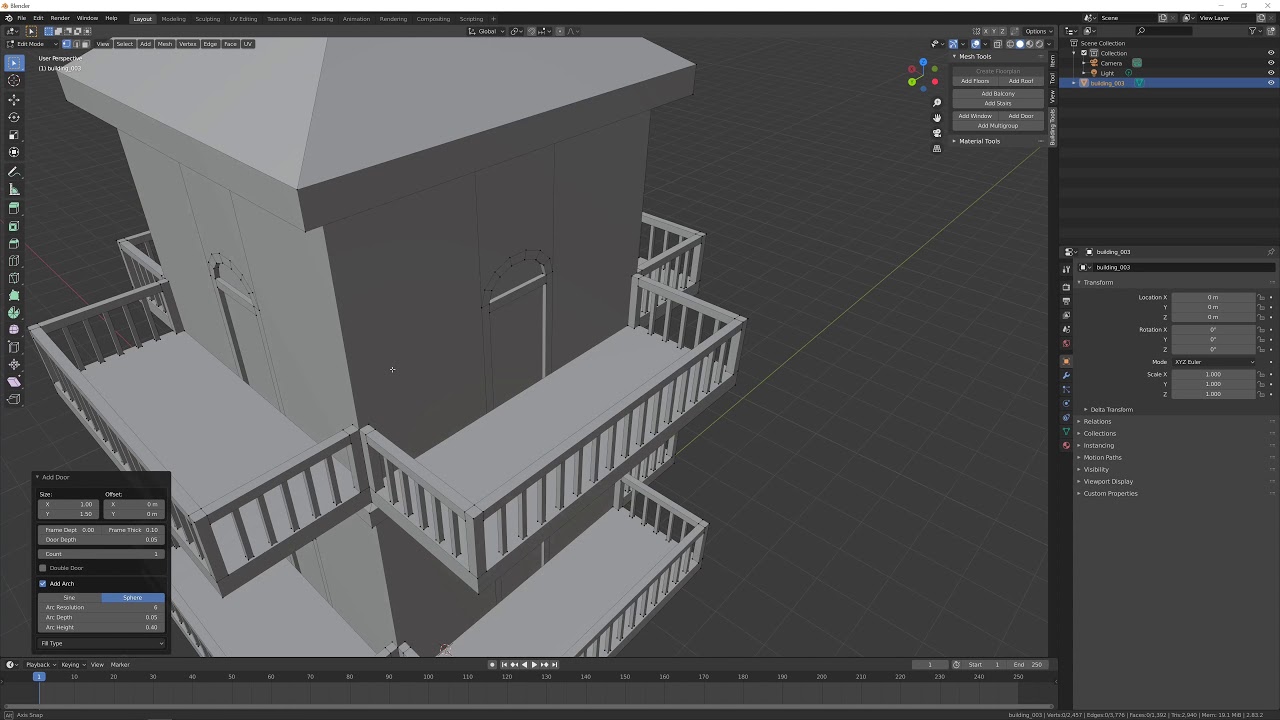Select the Shear tool
Viewport: 1280px width, 720px height.
point(14,381)
